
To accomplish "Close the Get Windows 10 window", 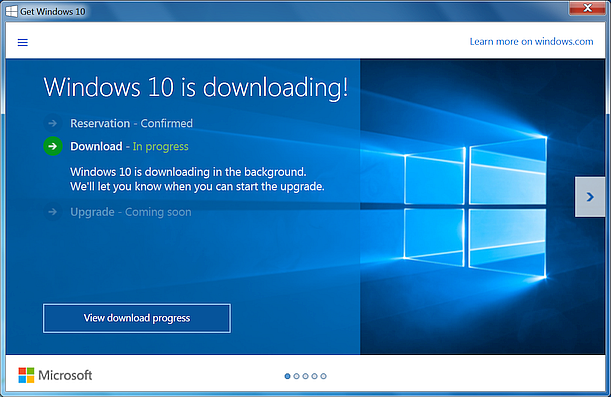I will click(x=588, y=8).
